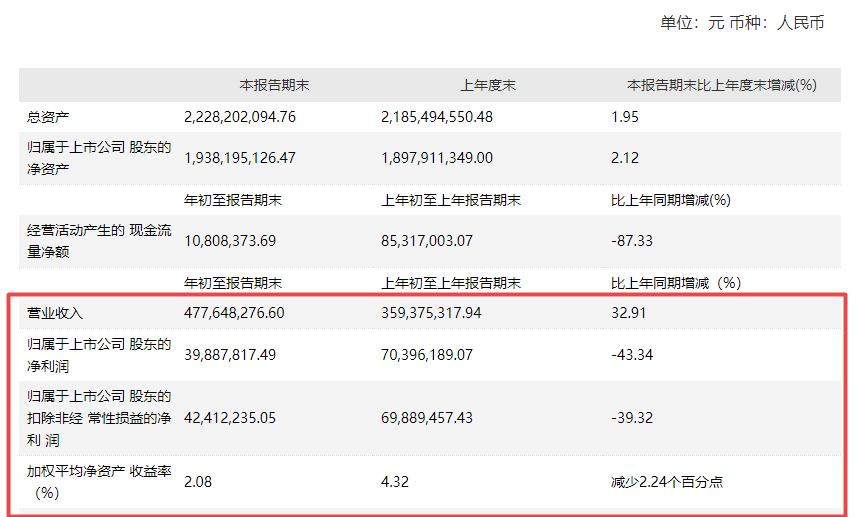Click the 经营活动产生的现金流量净额 label
858x517 pixels.
click(99, 241)
